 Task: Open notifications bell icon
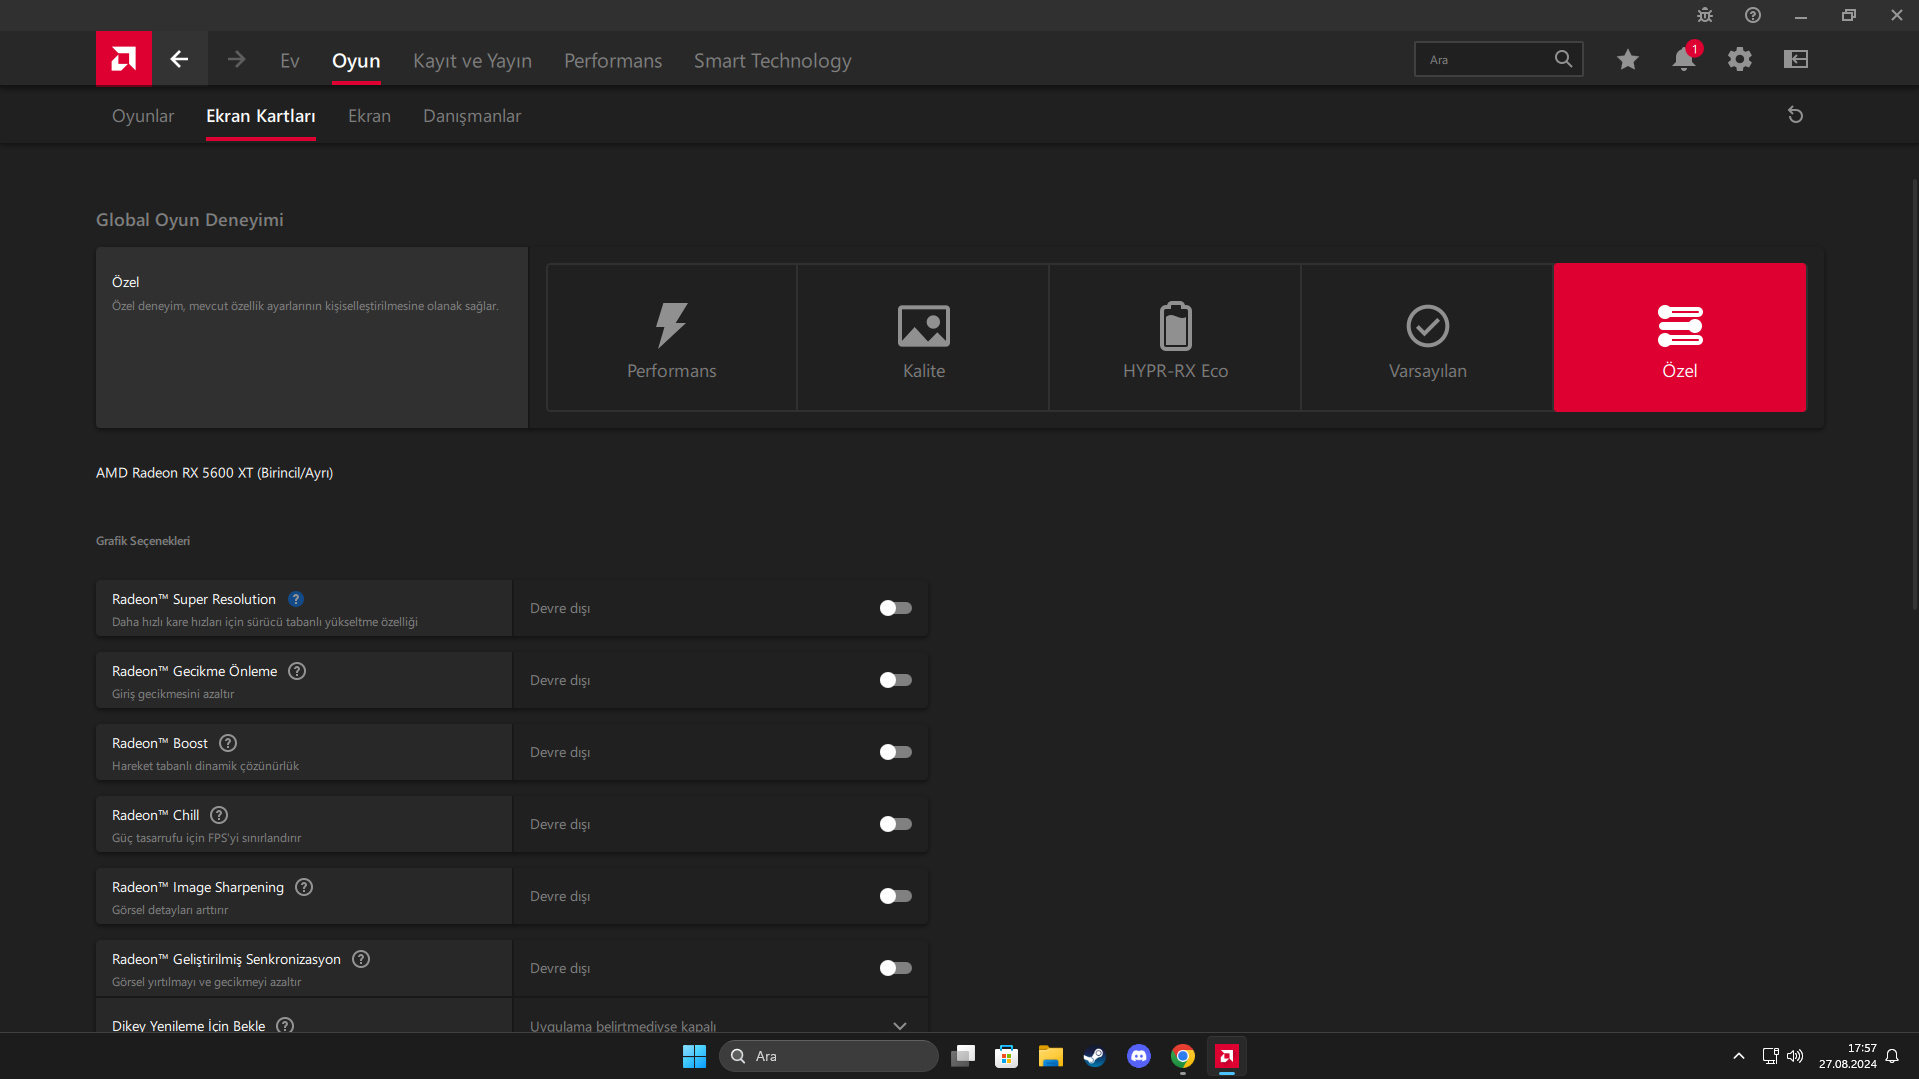coord(1683,60)
